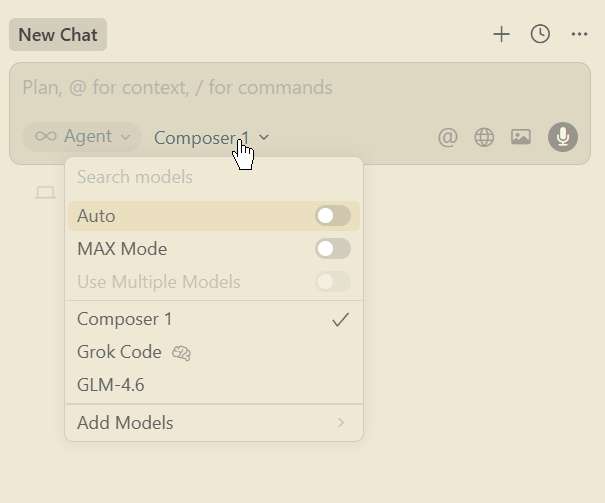The image size is (605, 503).
Task: Click the globe web search icon
Action: 484,137
